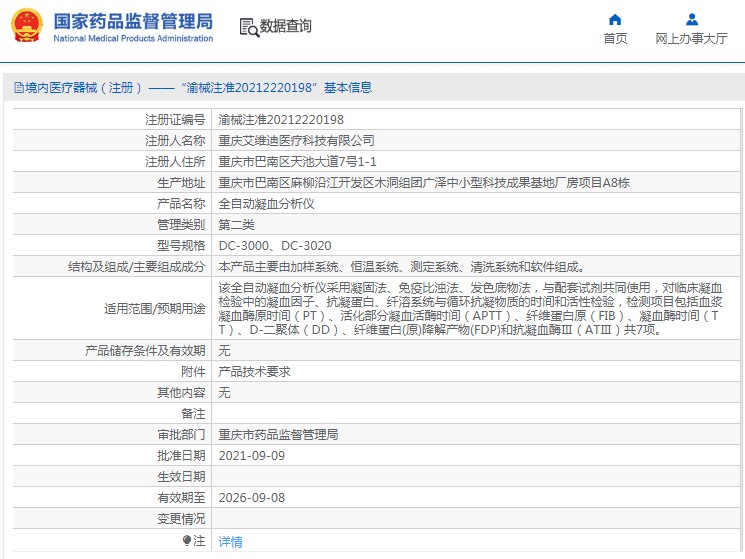
Task: Select registration number 渝械注准20212220198 value cell
Action: (x=281, y=120)
